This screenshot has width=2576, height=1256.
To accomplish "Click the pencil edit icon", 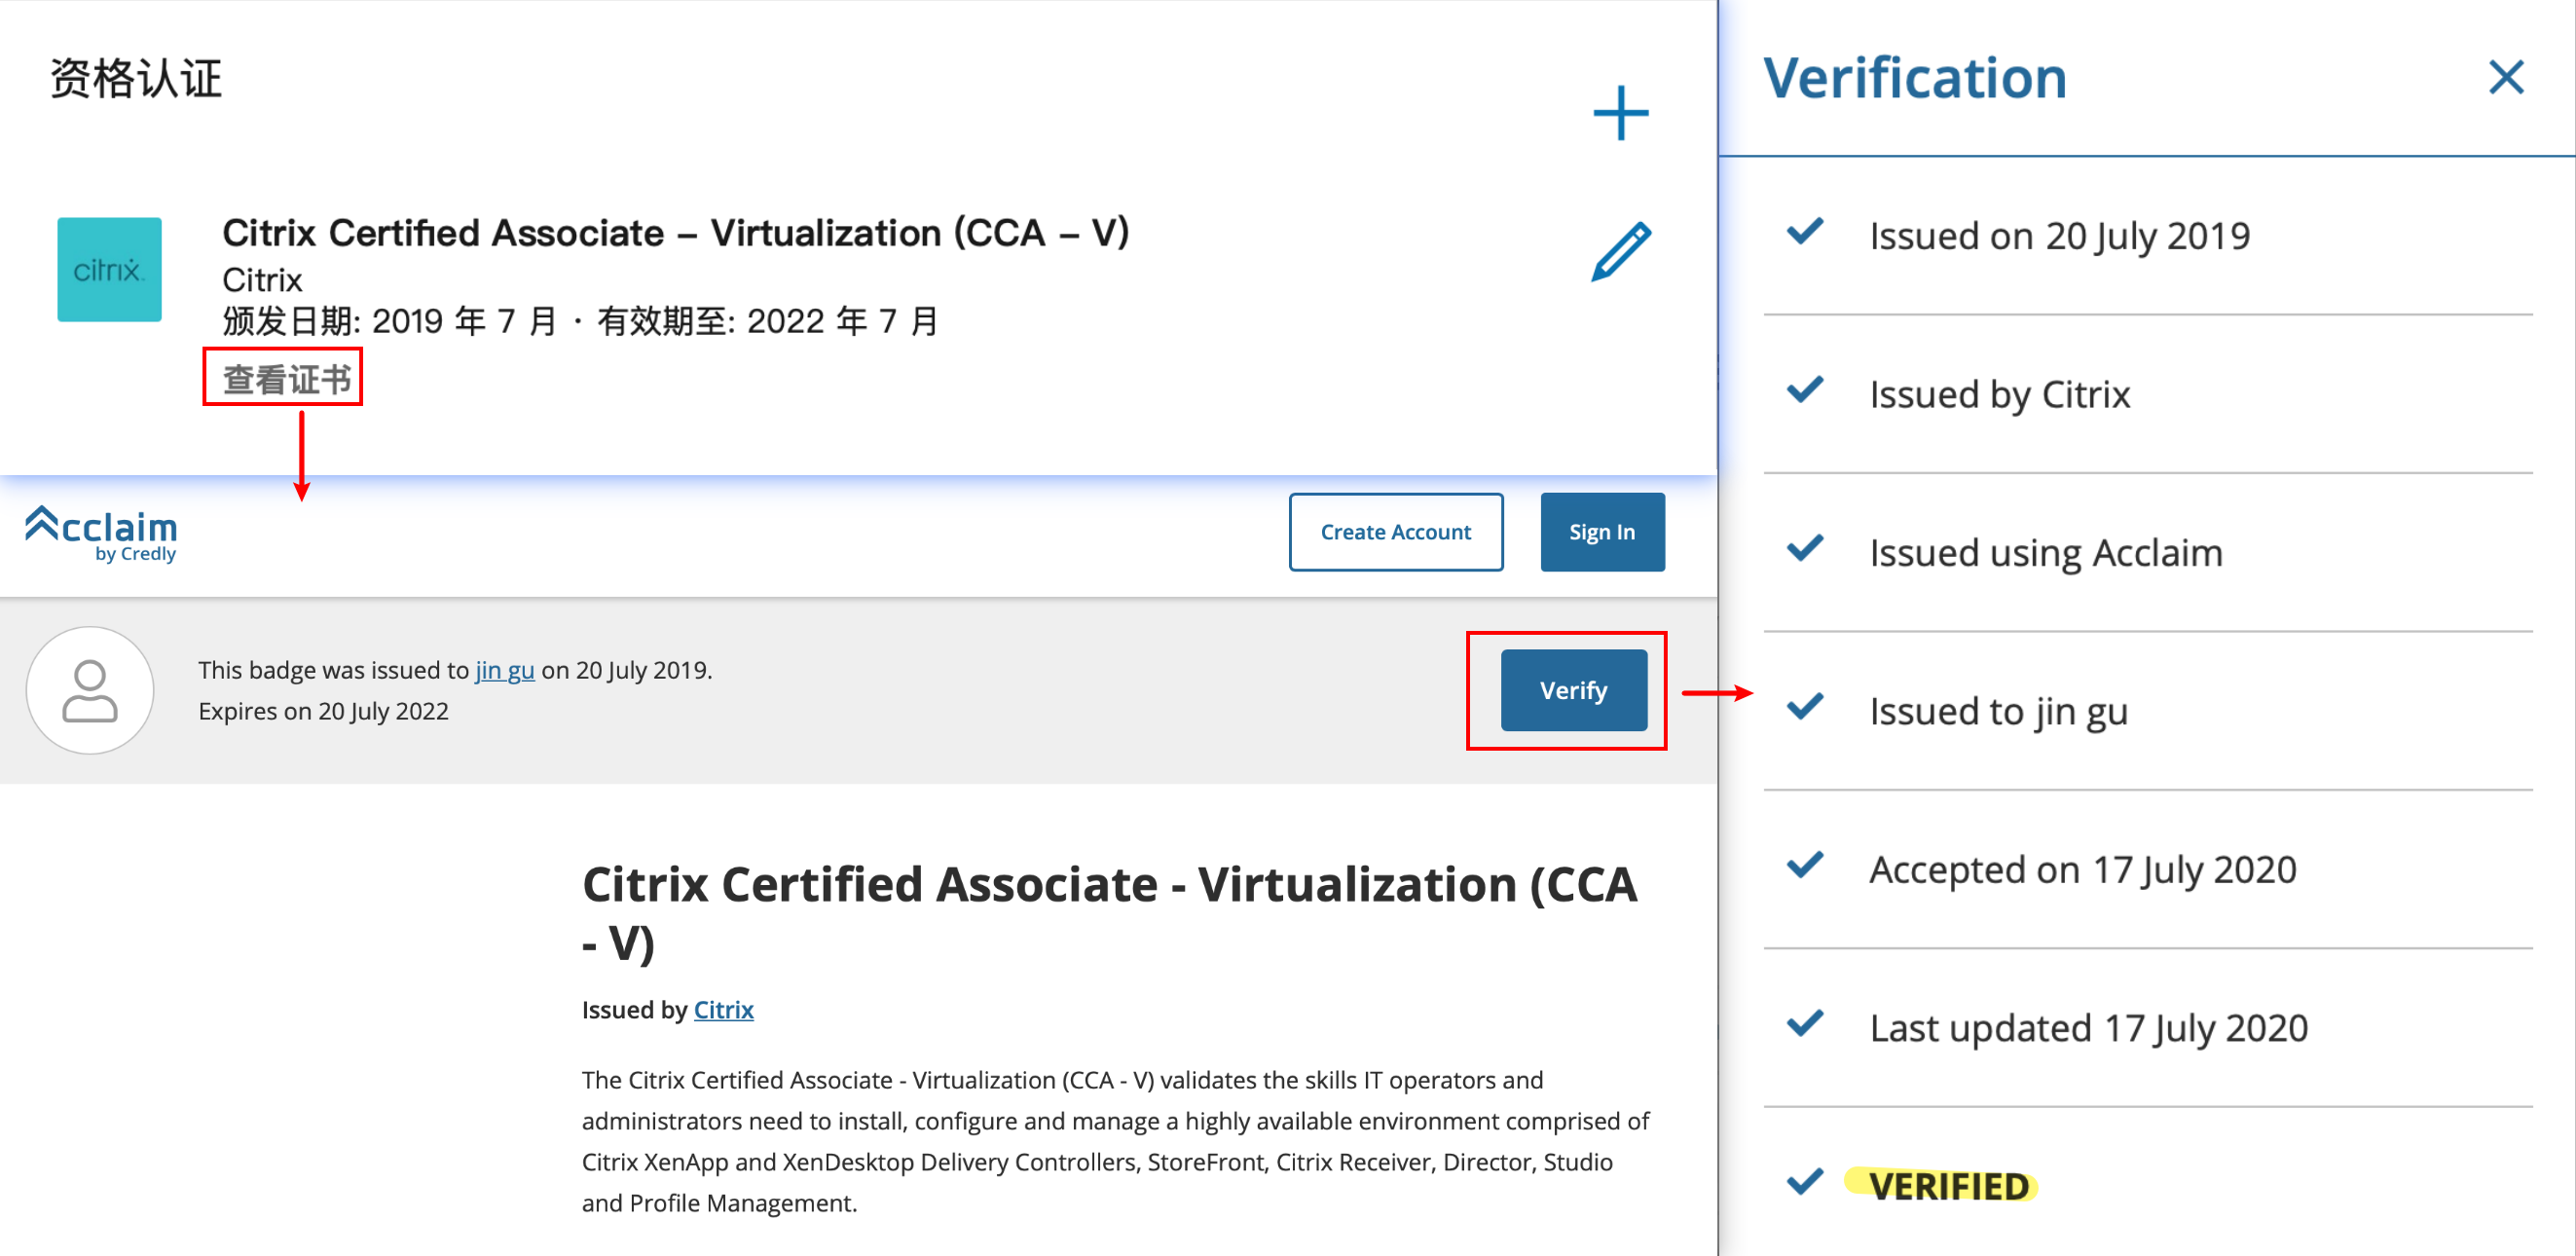I will [1620, 251].
